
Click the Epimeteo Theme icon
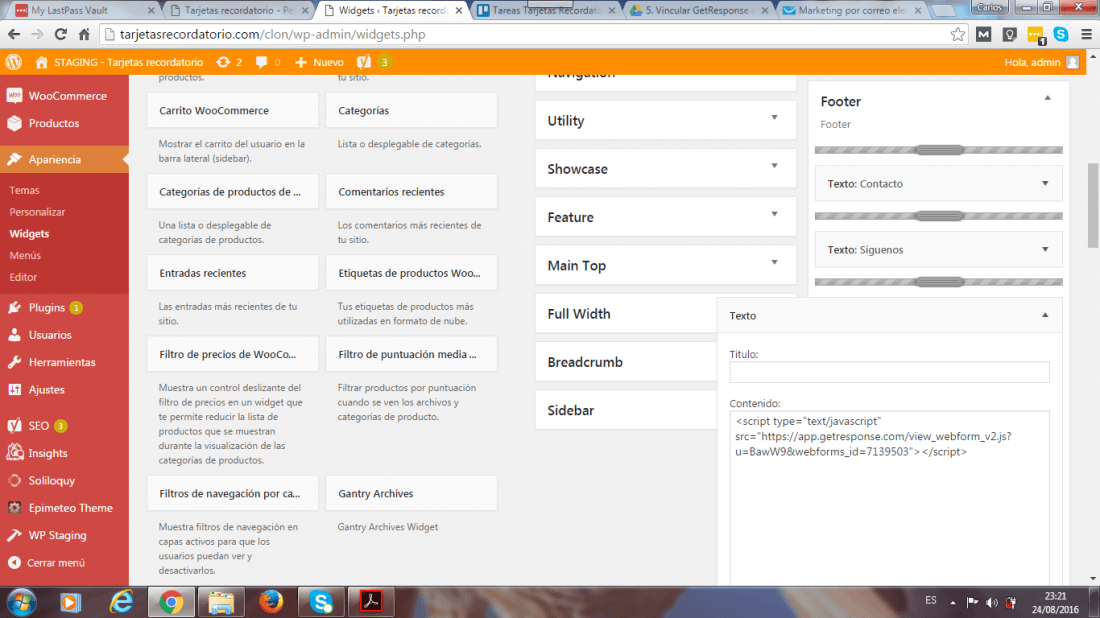15,508
